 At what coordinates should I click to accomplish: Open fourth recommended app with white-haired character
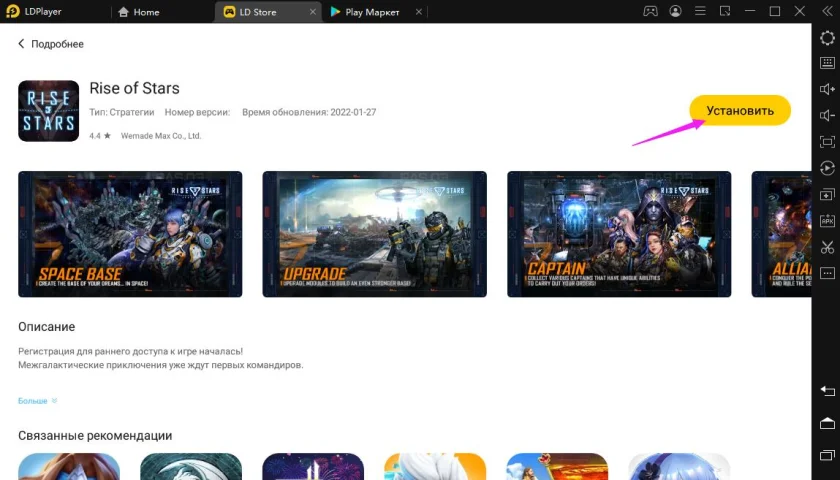435,467
